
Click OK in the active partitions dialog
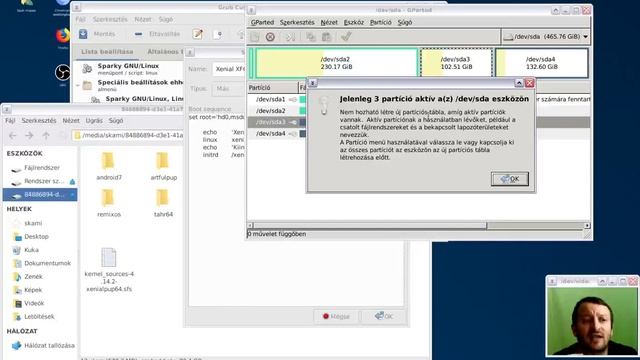tap(509, 179)
